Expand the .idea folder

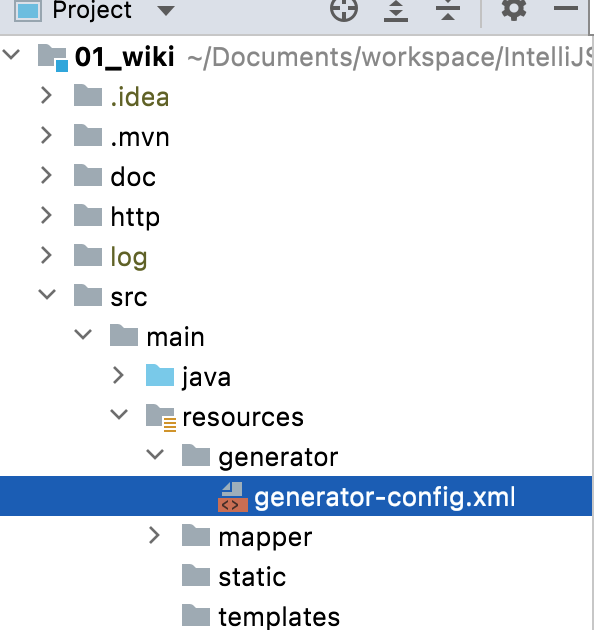point(47,96)
